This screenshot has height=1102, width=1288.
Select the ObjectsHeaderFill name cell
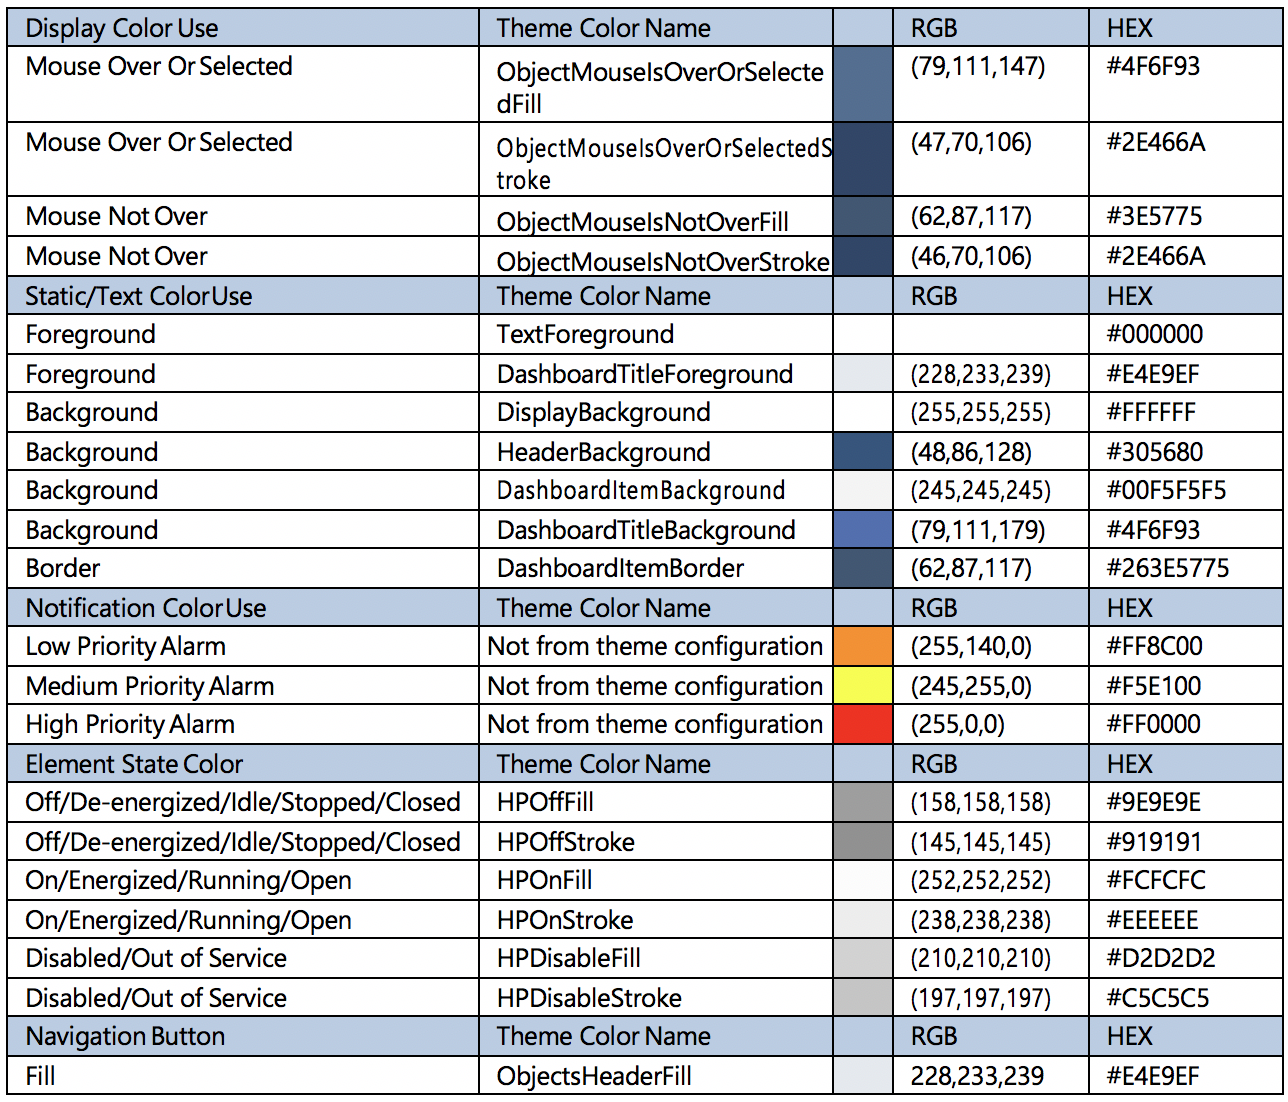point(594,1077)
